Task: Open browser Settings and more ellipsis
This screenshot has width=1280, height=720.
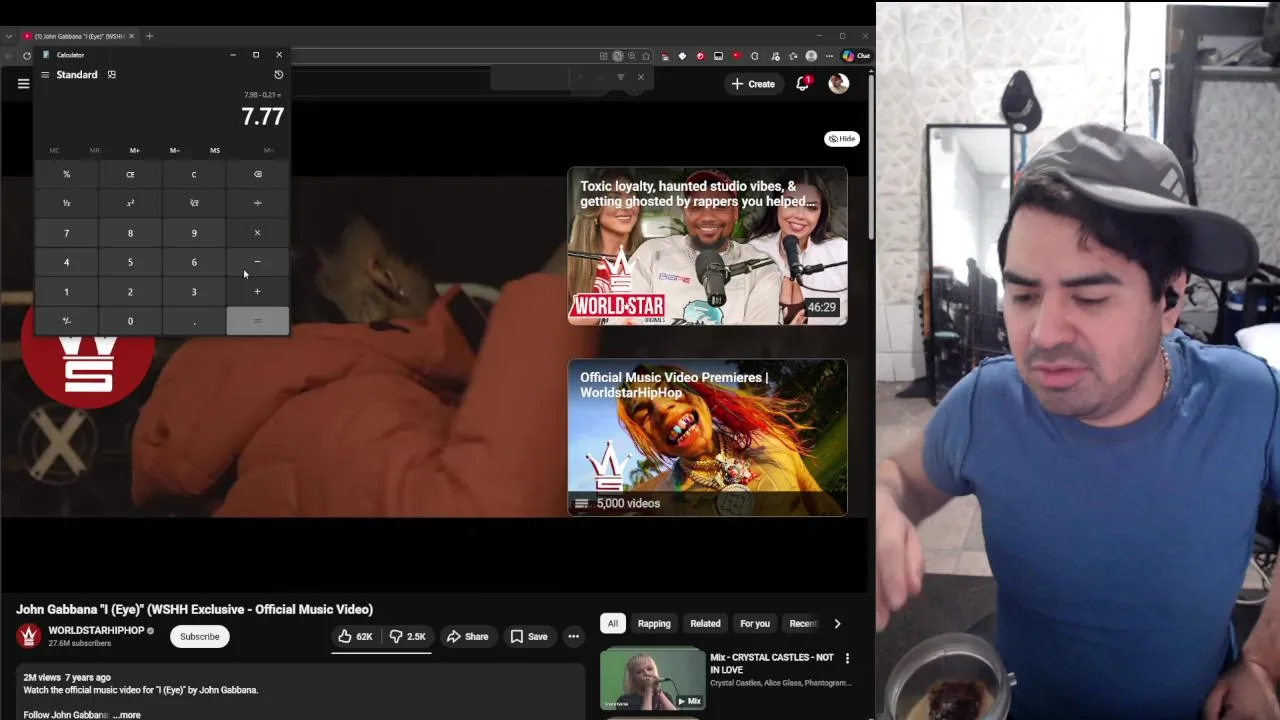Action: (829, 56)
